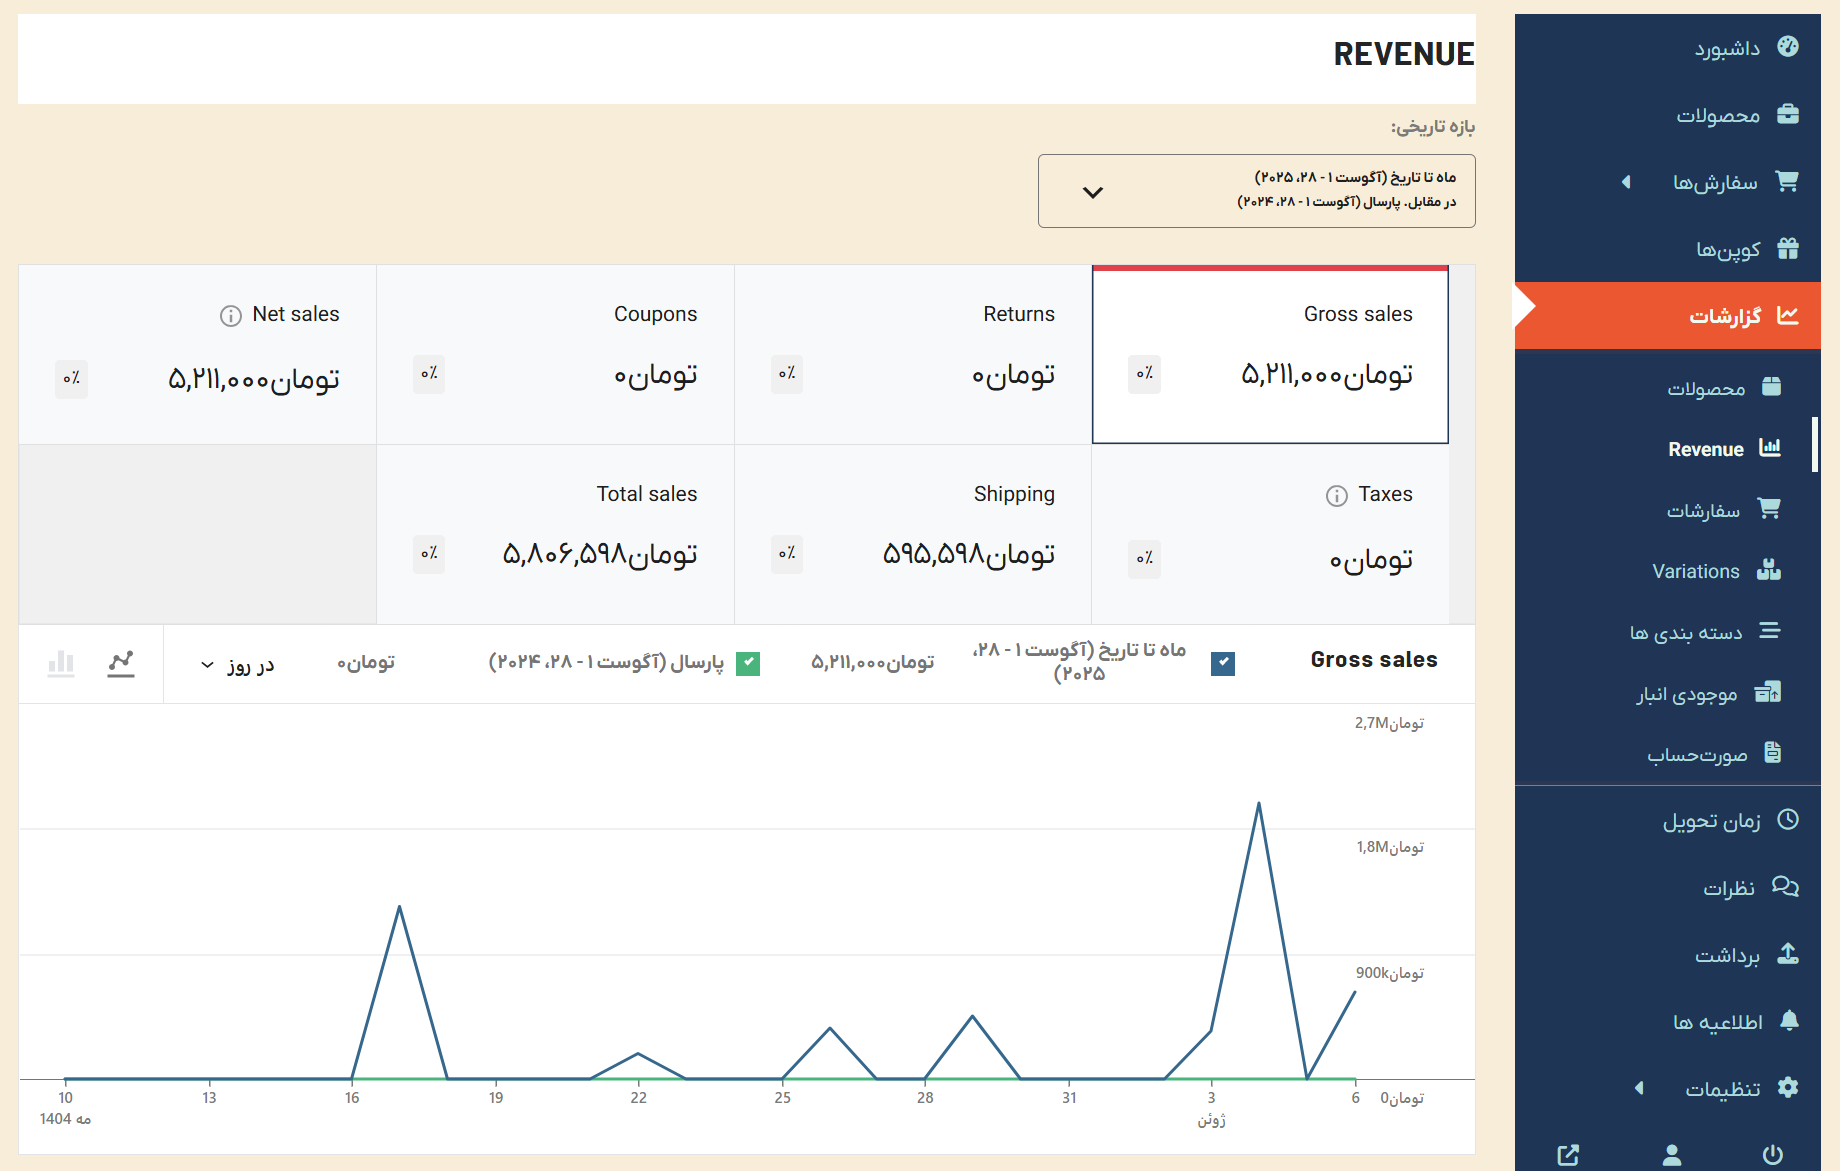Switch chart to bar chart view icon
The width and height of the screenshot is (1840, 1171).
(61, 664)
